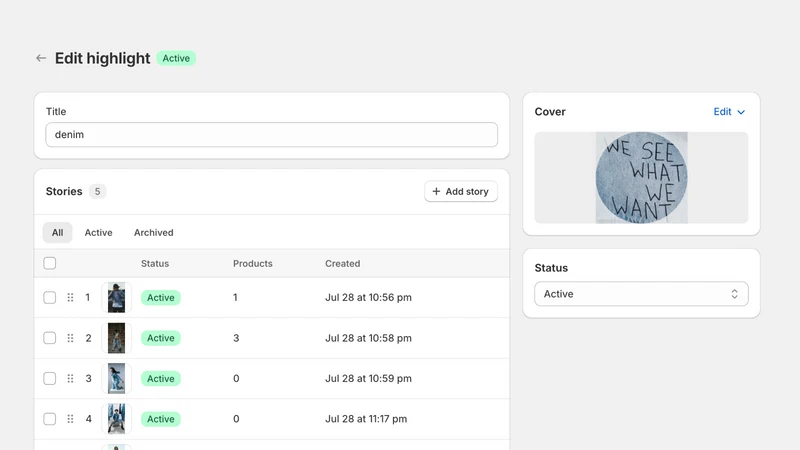The width and height of the screenshot is (800, 450).
Task: Click the drag handle for story 2
Action: click(x=70, y=338)
